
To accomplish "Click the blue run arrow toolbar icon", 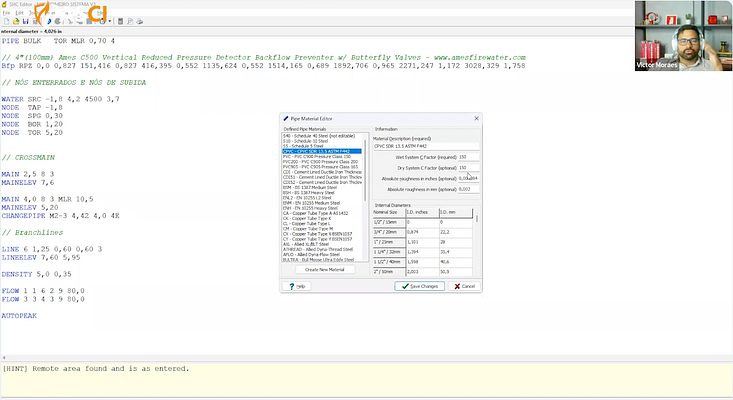I will 49,21.
